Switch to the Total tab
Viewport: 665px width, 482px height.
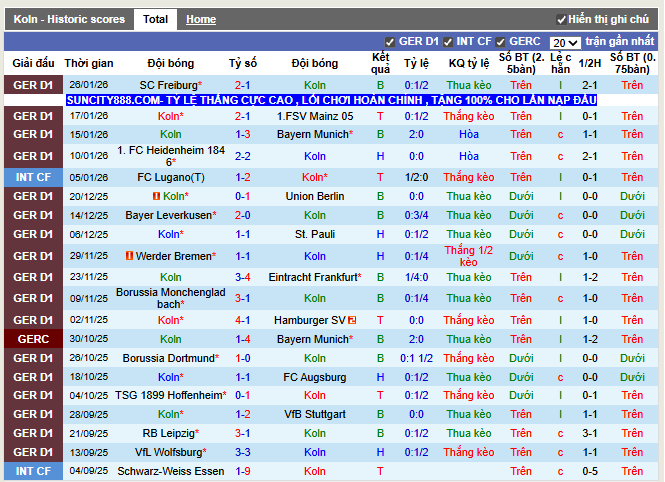point(155,20)
